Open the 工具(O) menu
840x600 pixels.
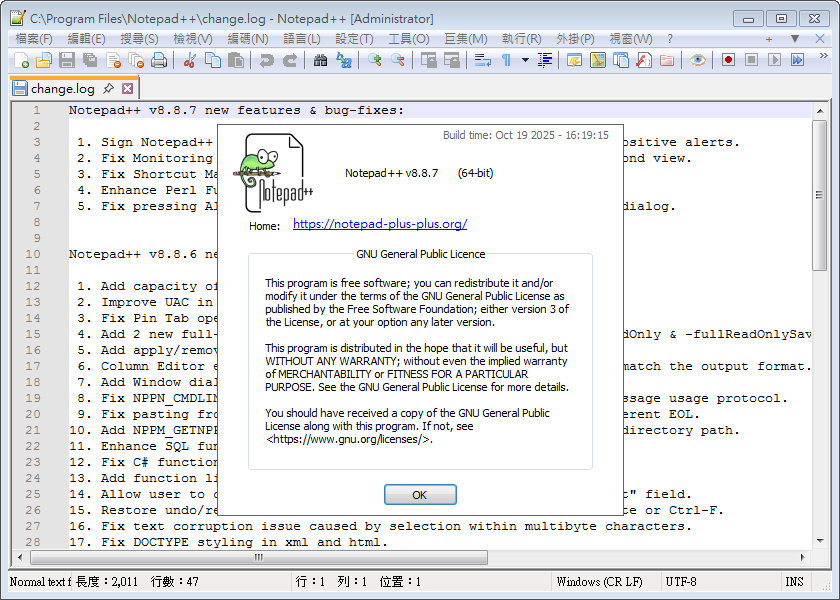[409, 39]
